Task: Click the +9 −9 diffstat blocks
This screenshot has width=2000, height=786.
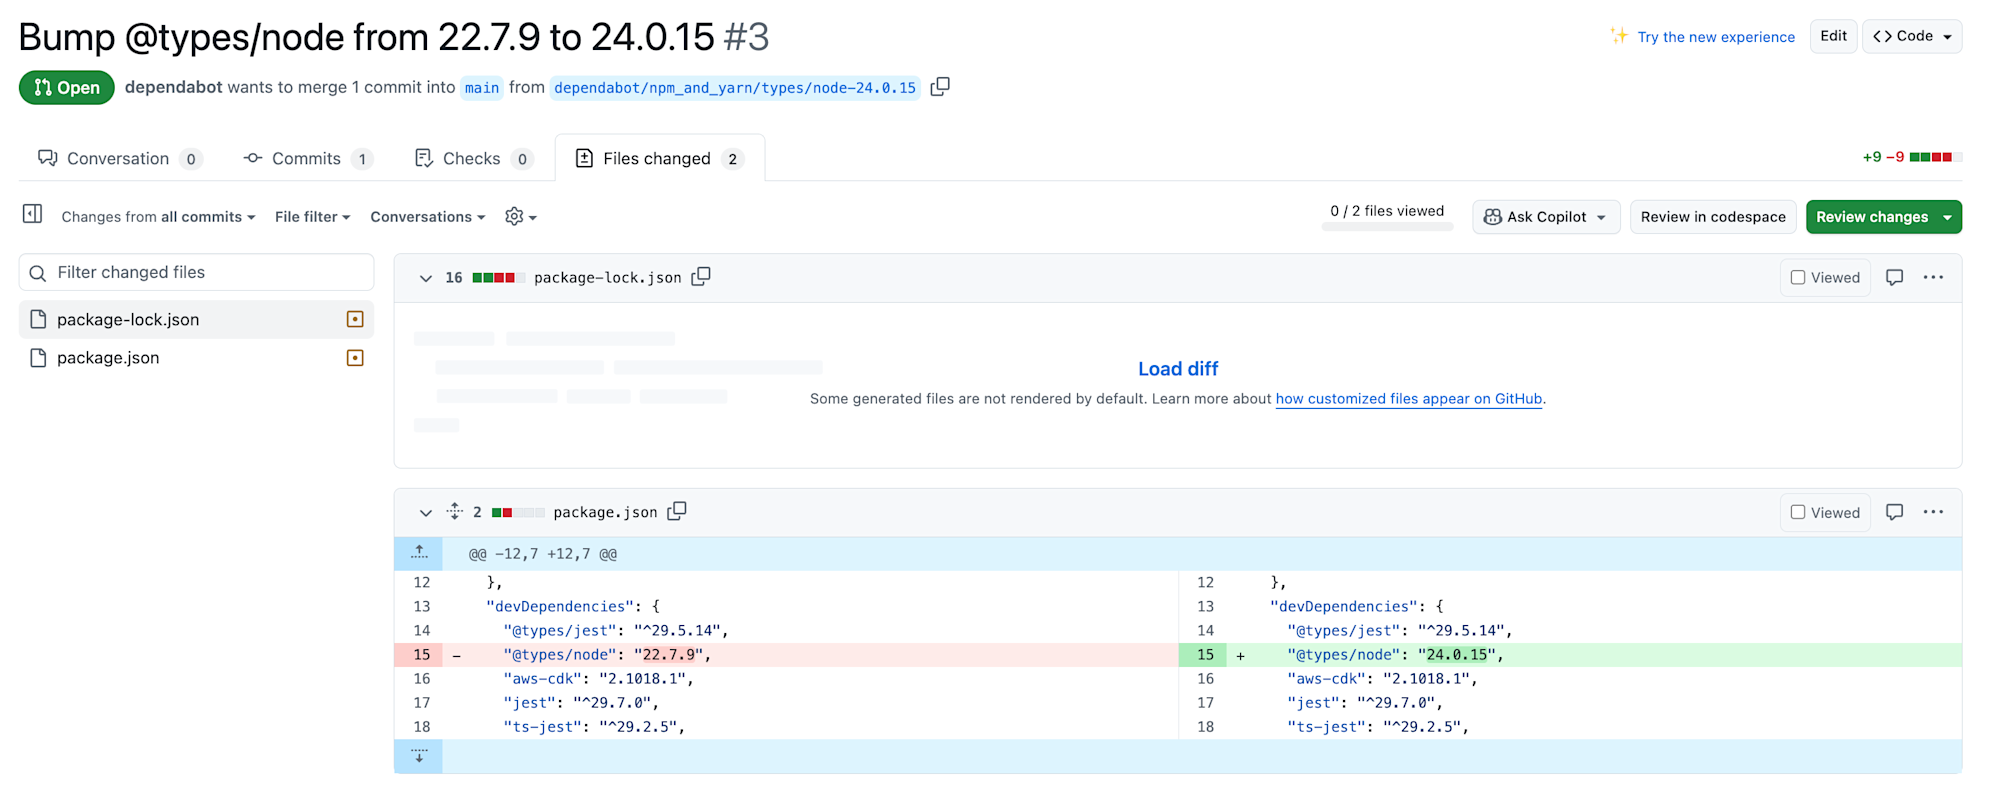Action: click(x=1936, y=157)
